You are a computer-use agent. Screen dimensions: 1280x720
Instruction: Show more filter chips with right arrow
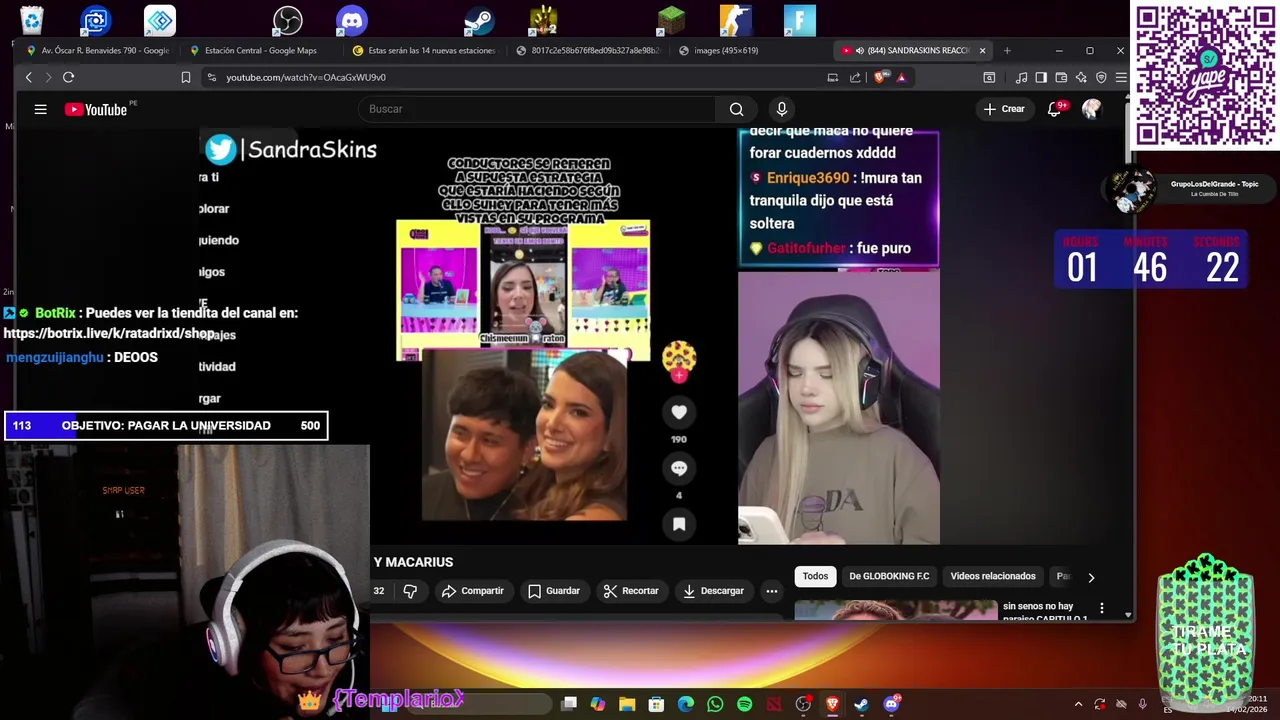click(1091, 577)
